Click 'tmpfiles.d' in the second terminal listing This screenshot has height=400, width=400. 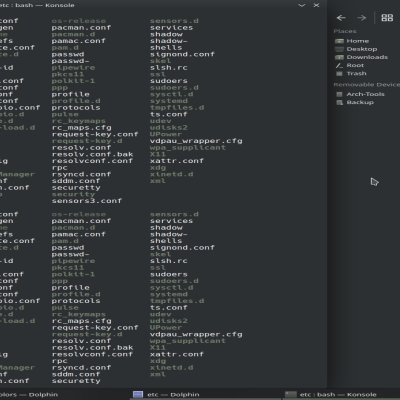(x=177, y=301)
